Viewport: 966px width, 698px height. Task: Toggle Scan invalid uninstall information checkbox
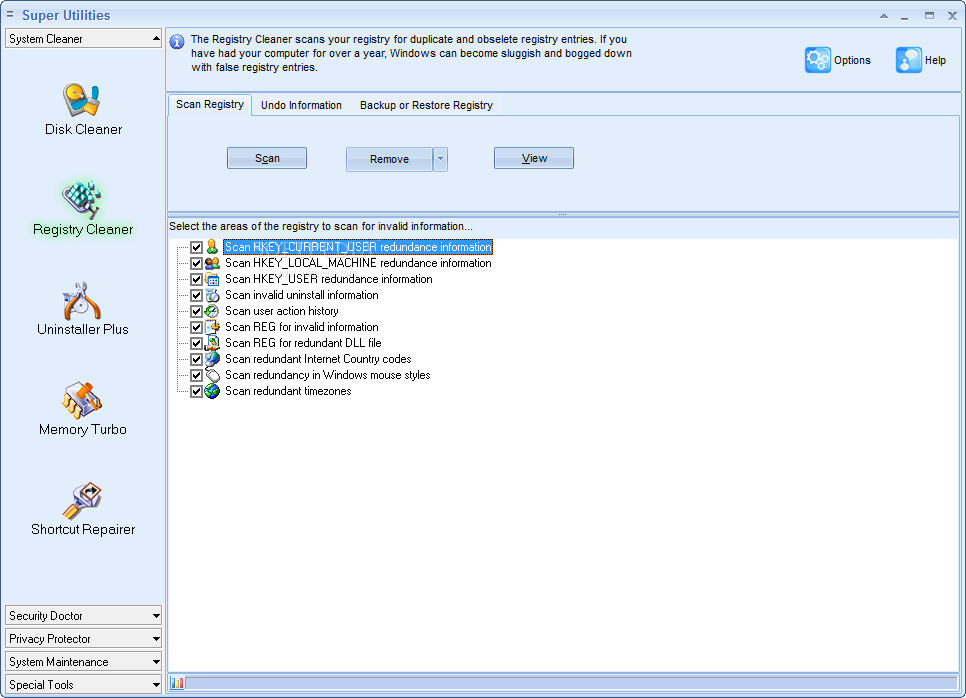pyautogui.click(x=196, y=295)
